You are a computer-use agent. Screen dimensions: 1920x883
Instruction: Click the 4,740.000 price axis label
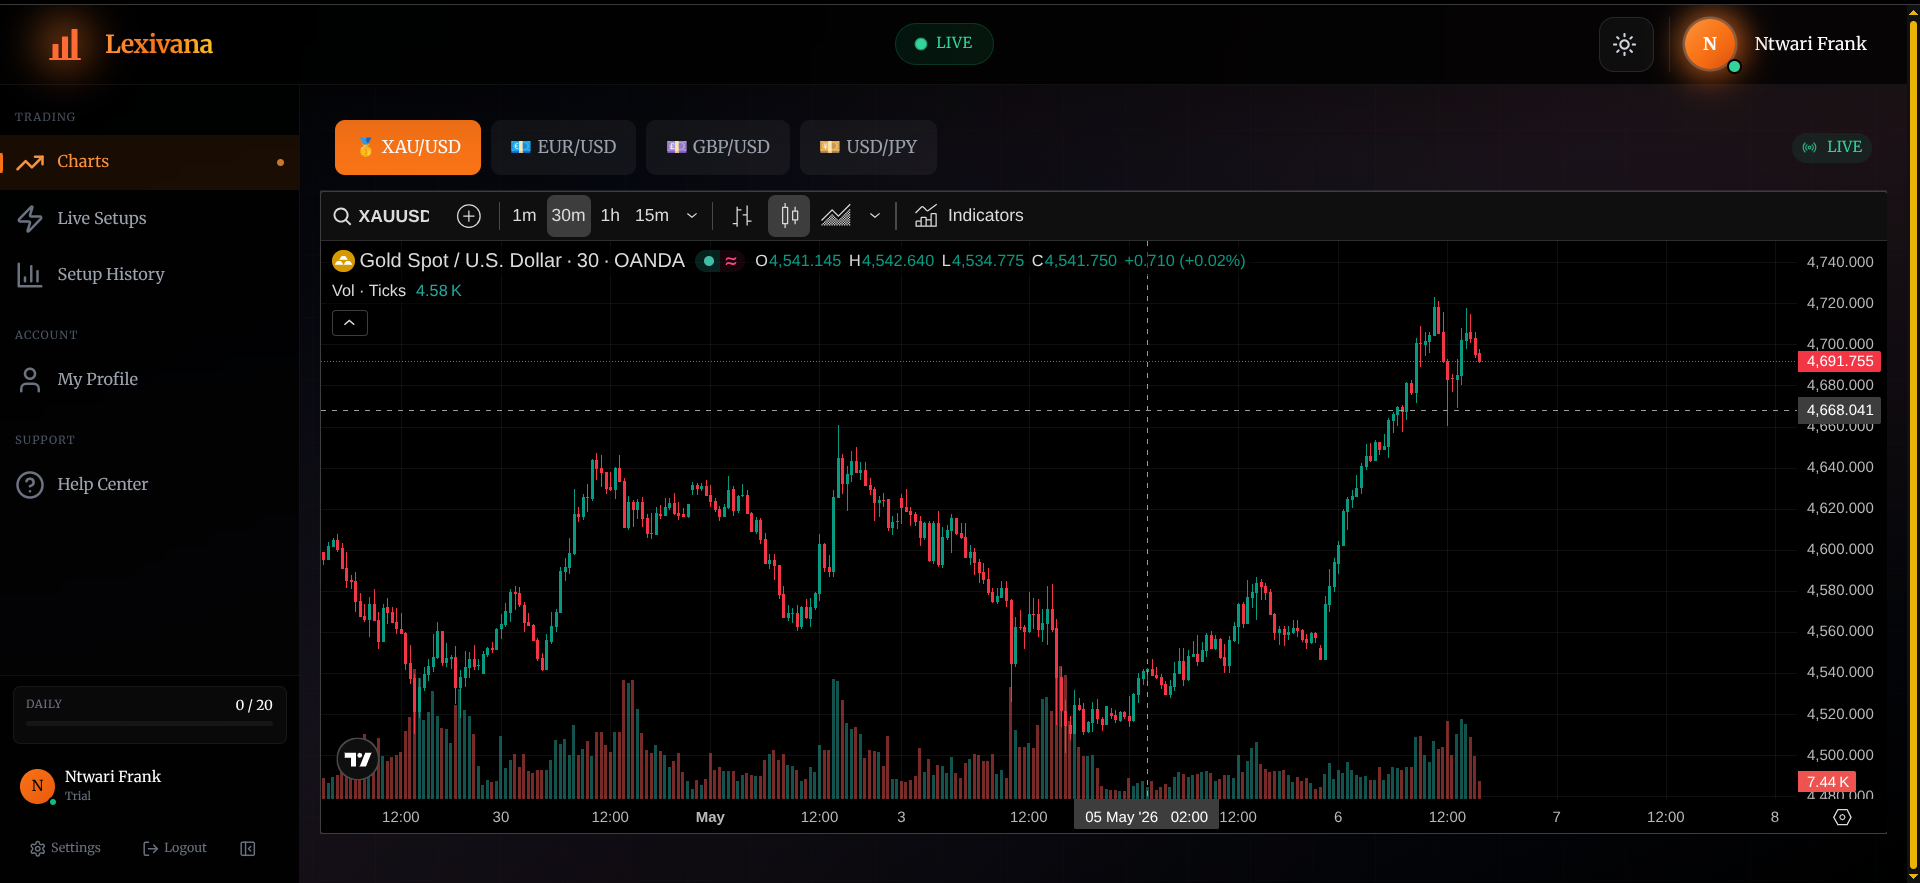[x=1840, y=262]
